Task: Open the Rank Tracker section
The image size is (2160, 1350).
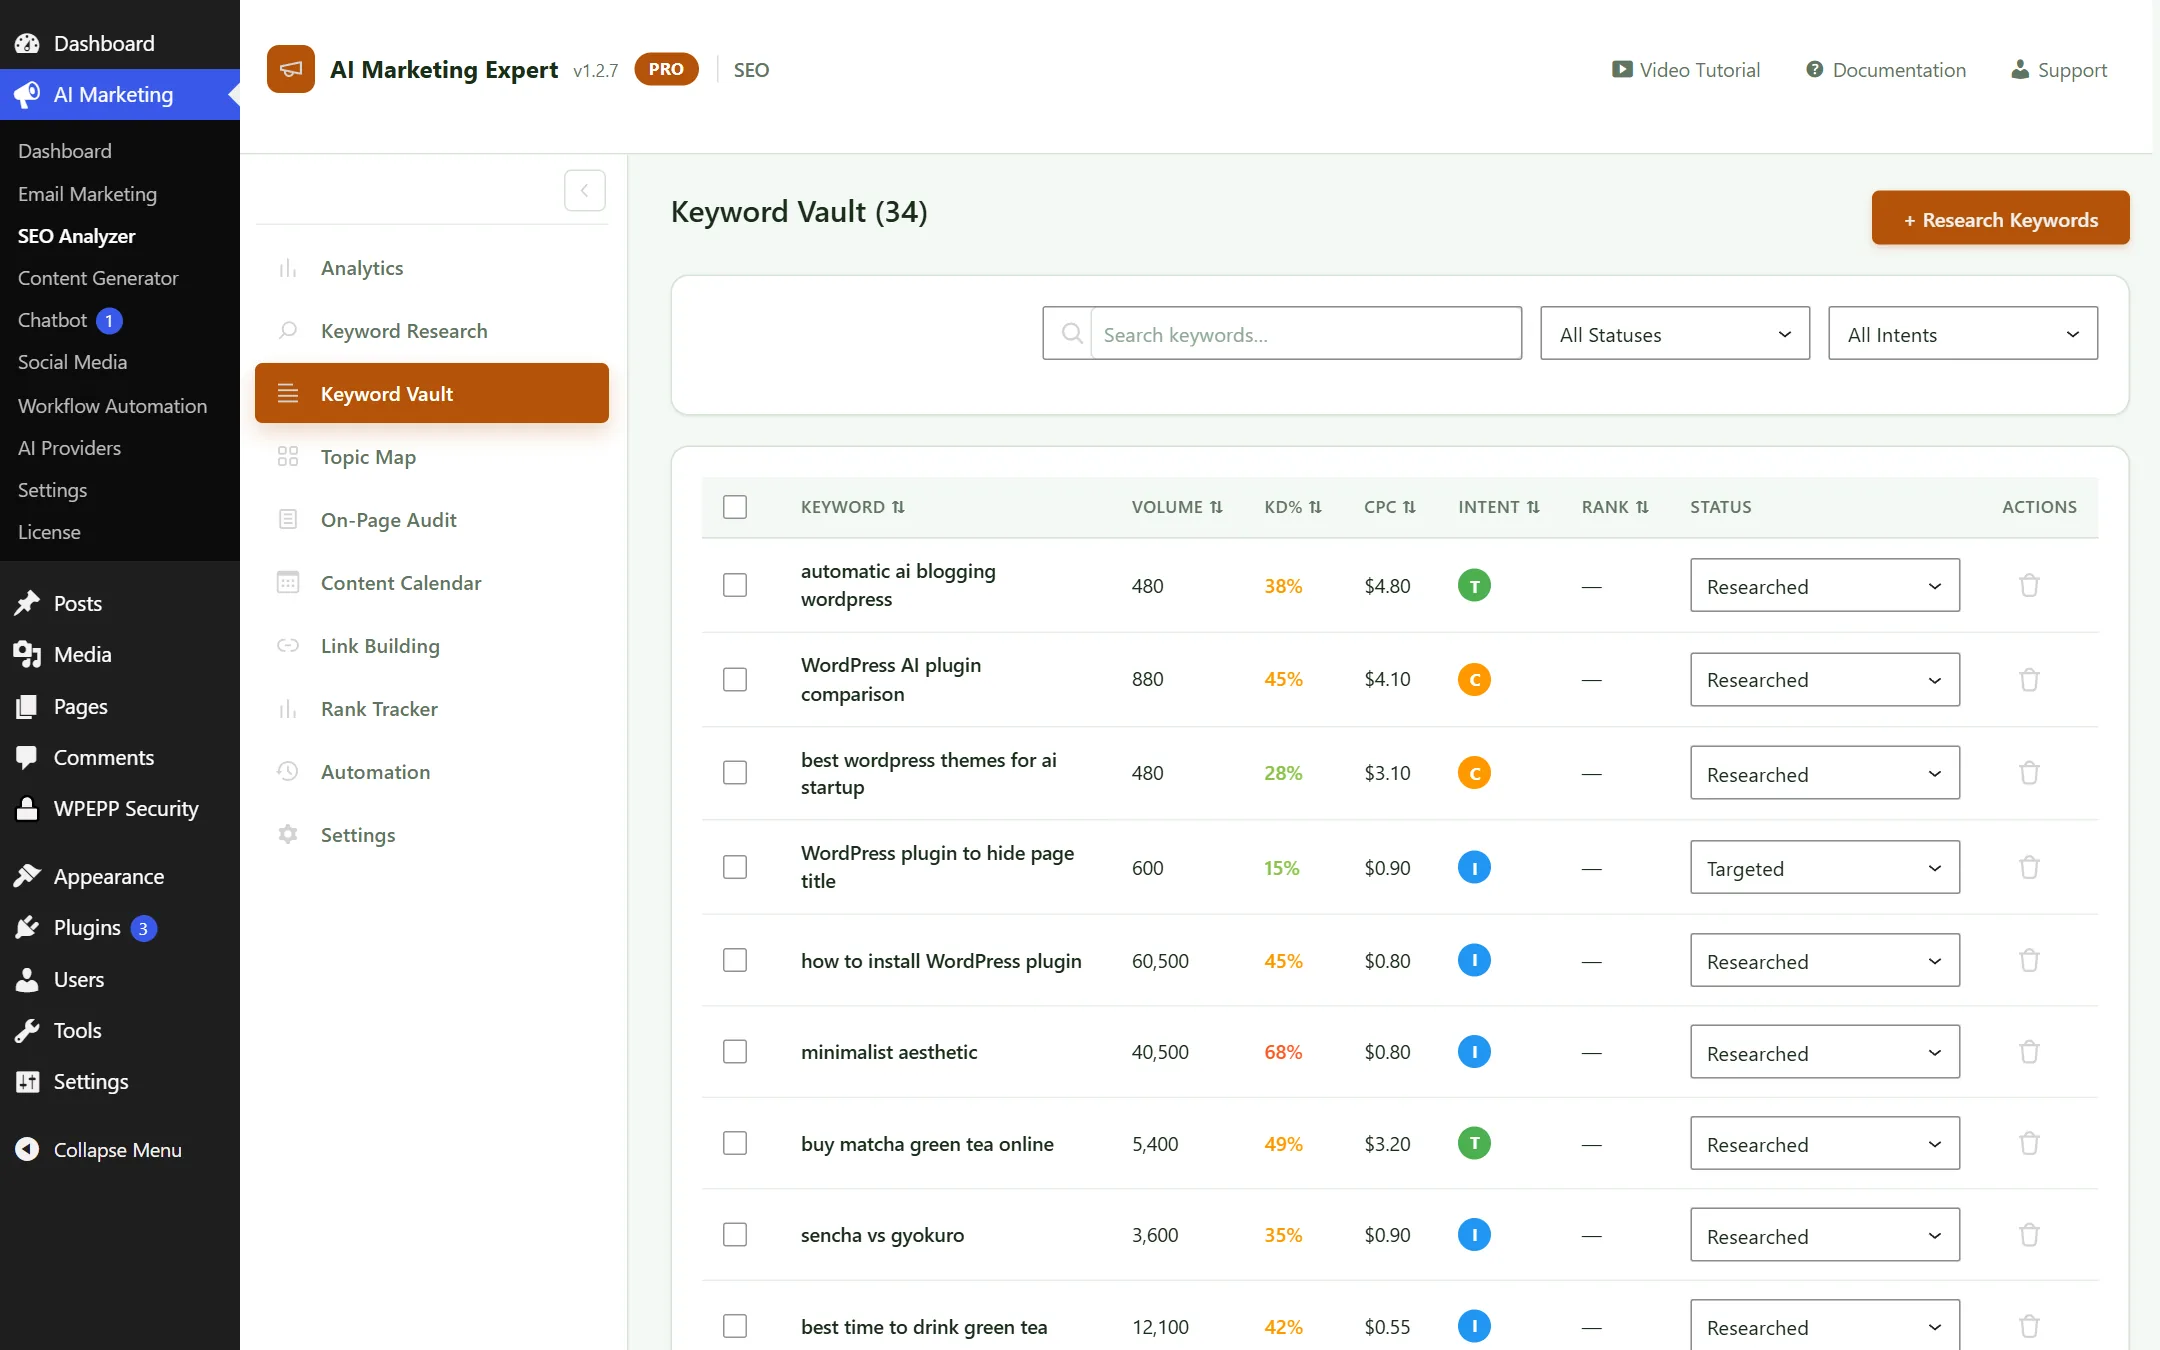Action: [x=432, y=709]
